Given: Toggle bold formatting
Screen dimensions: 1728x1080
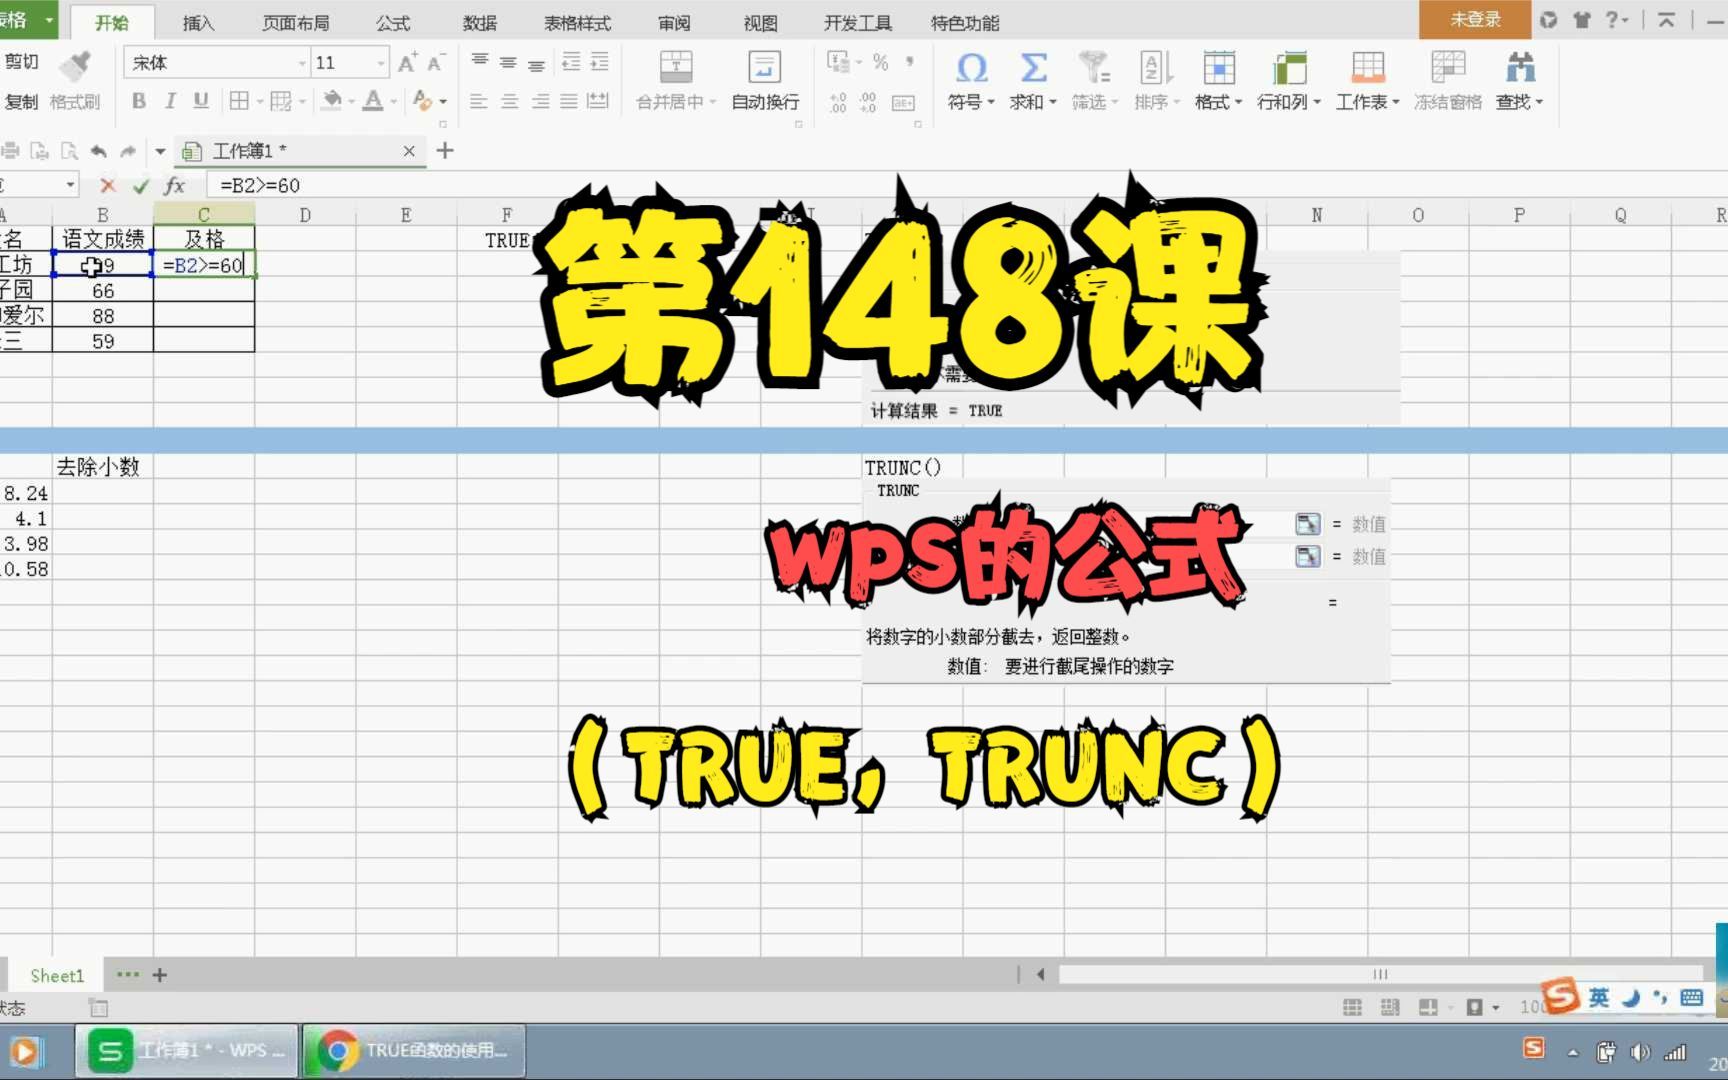Looking at the screenshot, I should point(139,101).
